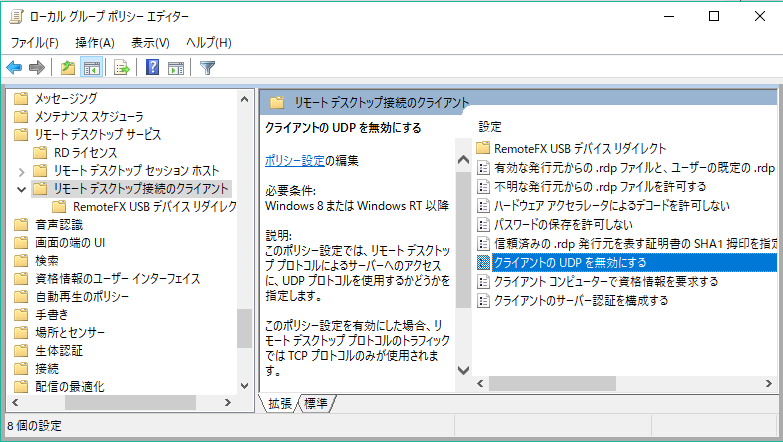Click policy icon of パスワードの保存を許可しない row
Viewport: 783px width, 442px height.
pos(483,224)
